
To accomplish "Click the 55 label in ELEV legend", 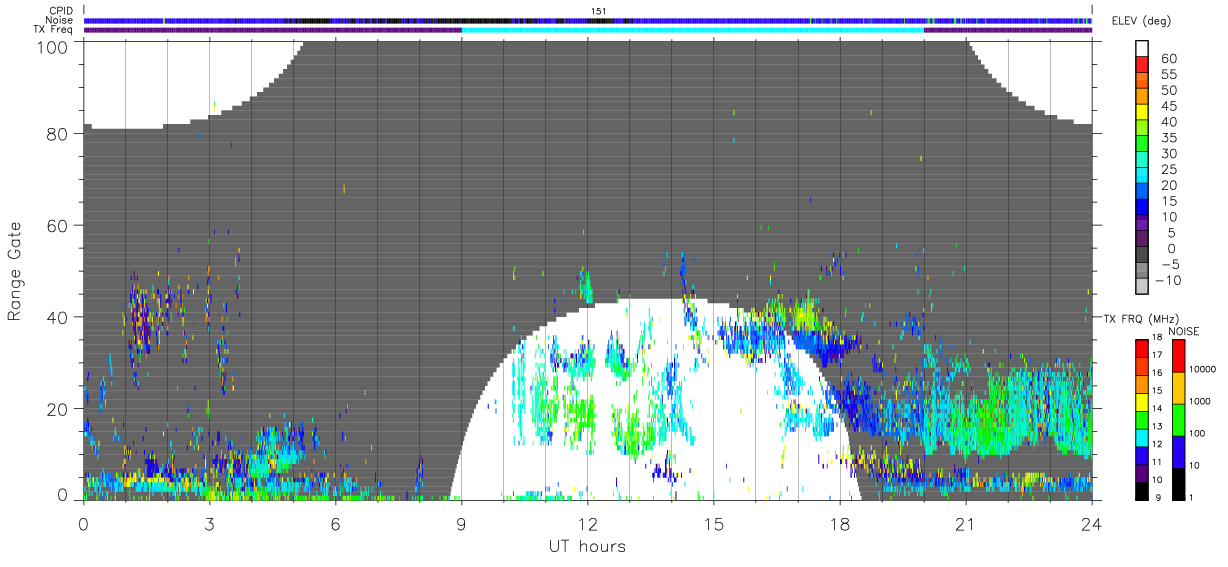I will coord(1168,74).
